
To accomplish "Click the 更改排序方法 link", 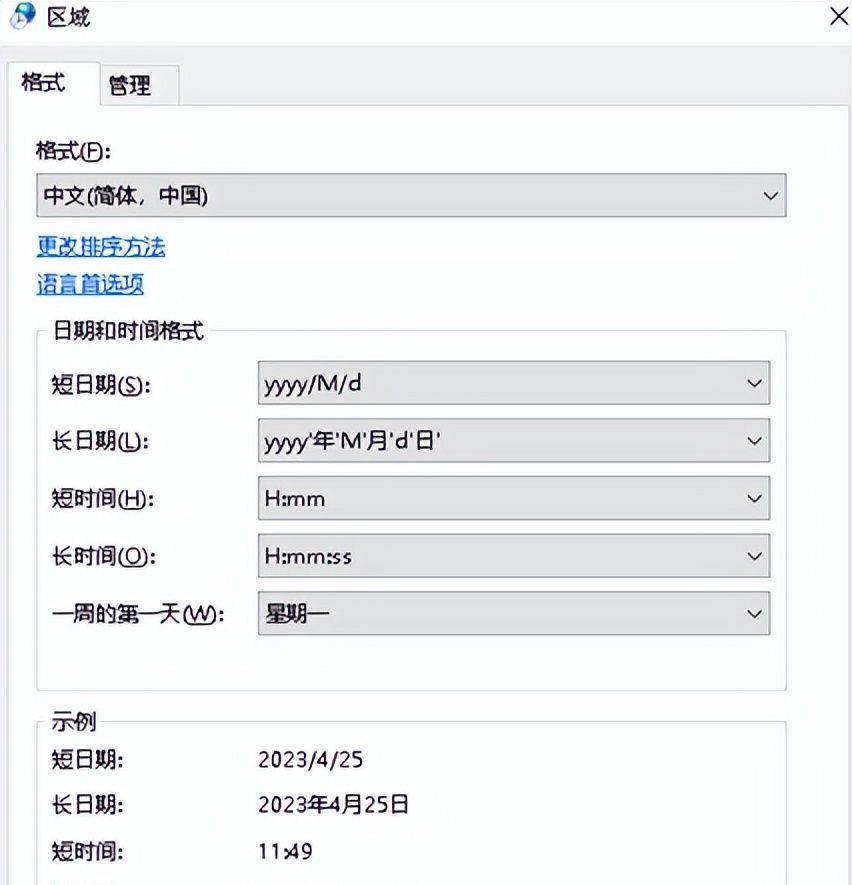I will [101, 246].
